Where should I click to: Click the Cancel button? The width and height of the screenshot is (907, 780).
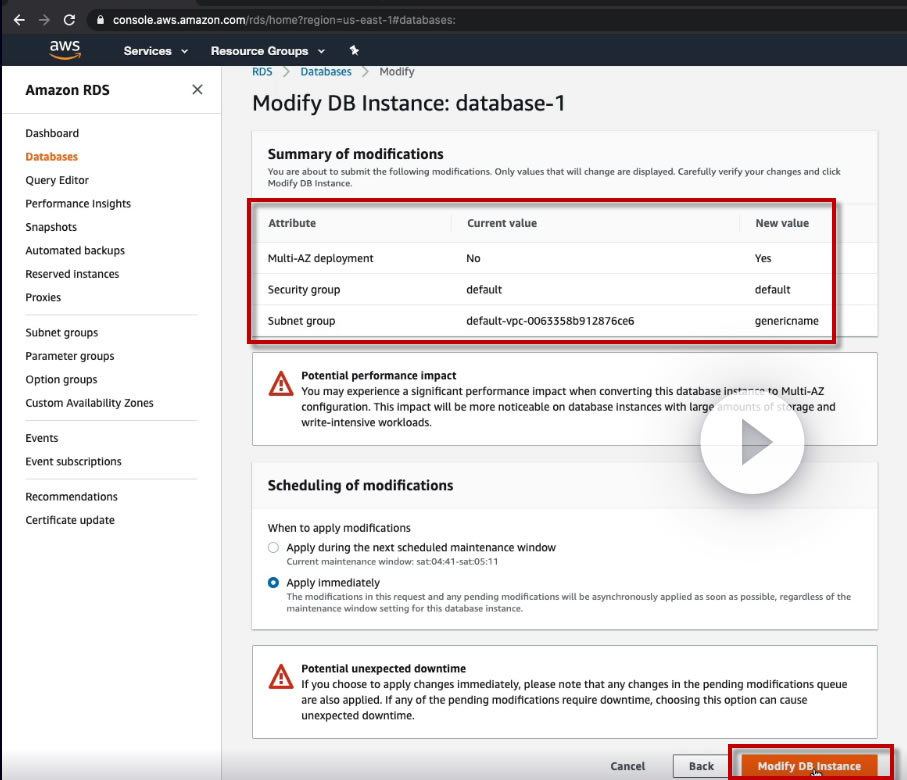point(628,766)
